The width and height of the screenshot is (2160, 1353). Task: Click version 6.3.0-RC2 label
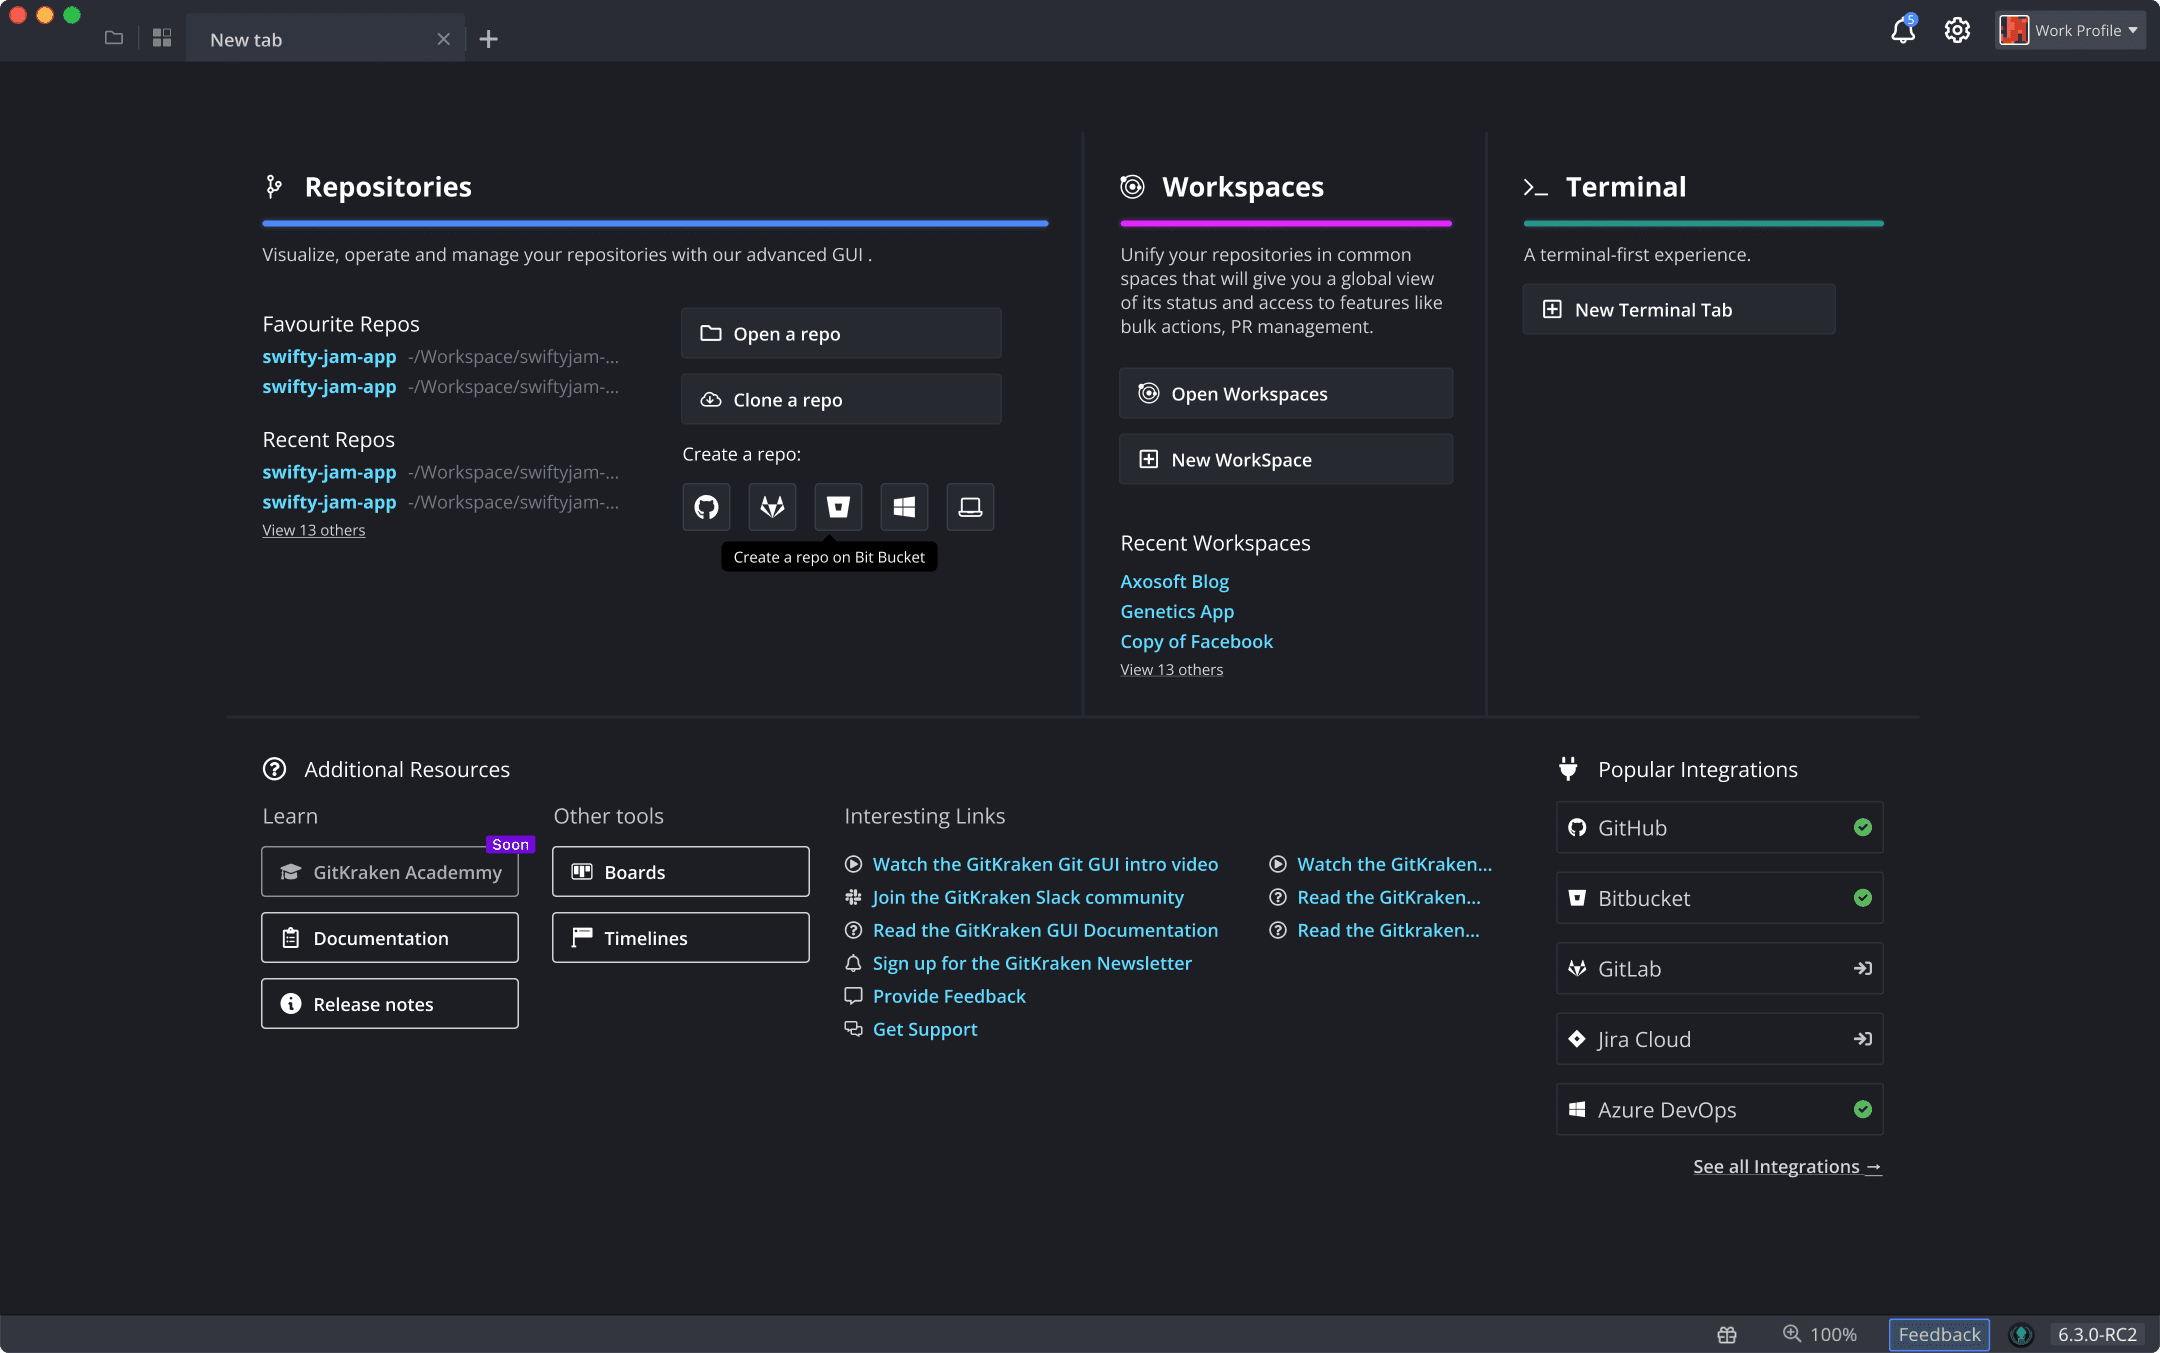pyautogui.click(x=2097, y=1334)
